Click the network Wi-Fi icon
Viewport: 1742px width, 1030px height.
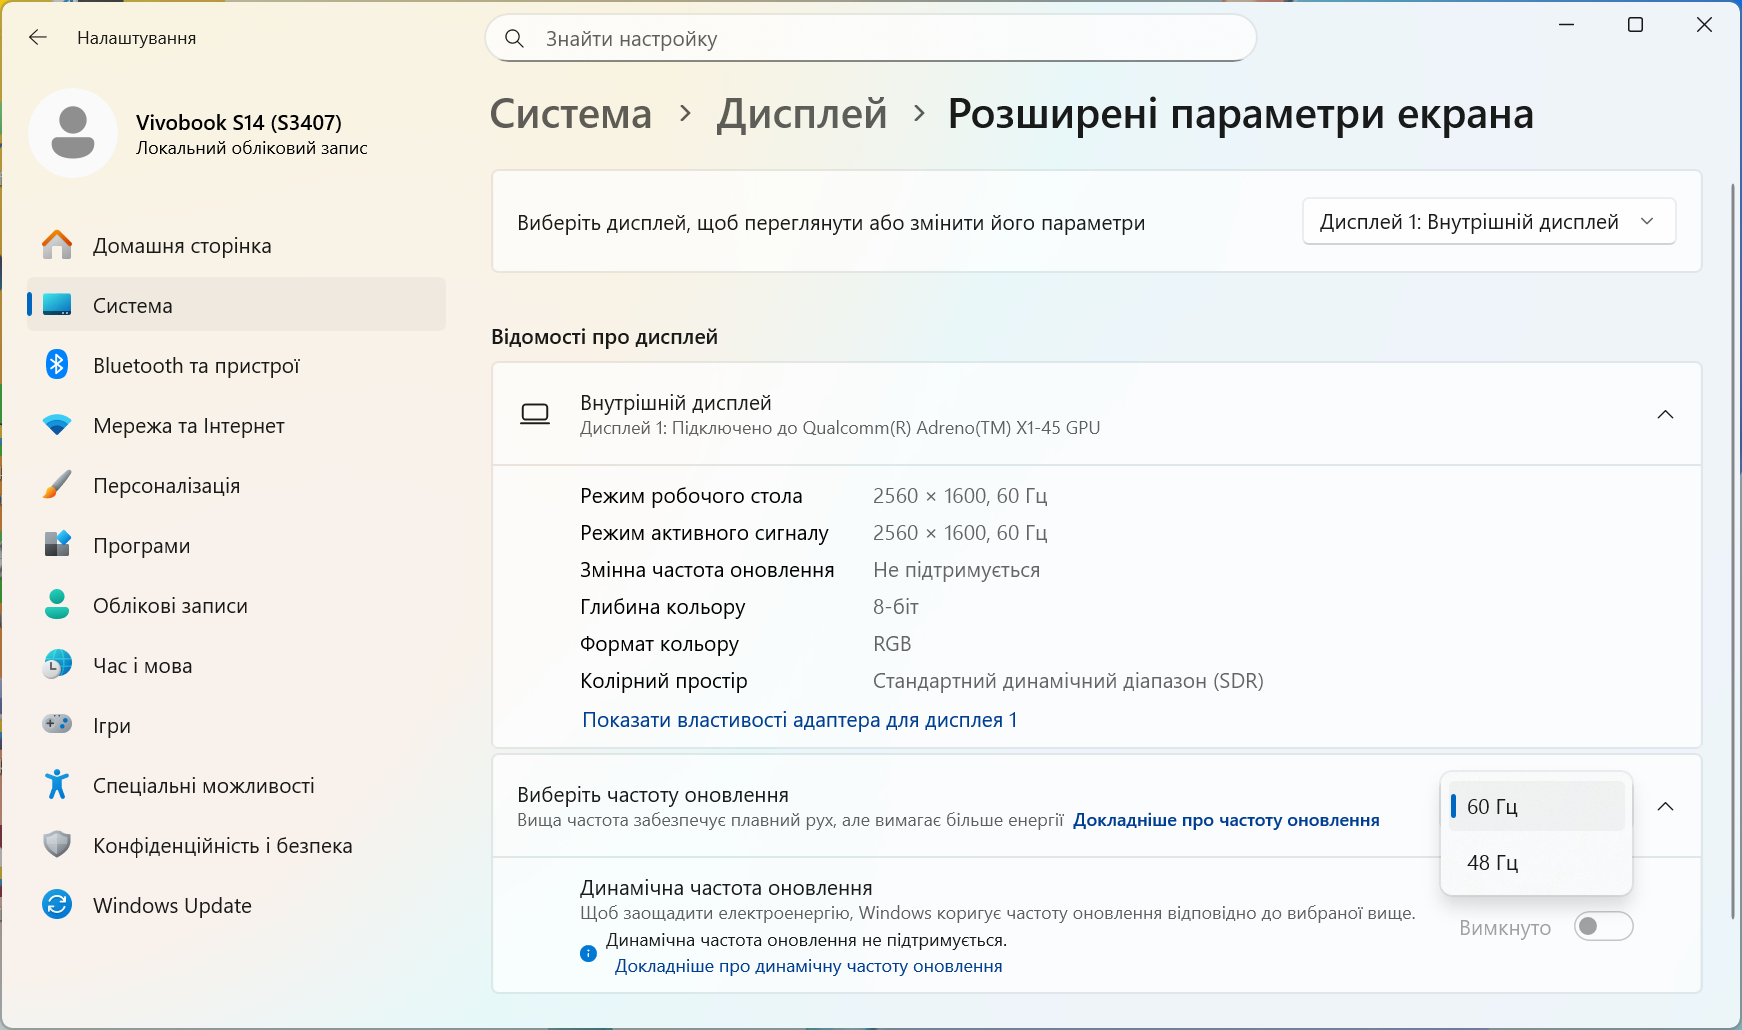(57, 425)
